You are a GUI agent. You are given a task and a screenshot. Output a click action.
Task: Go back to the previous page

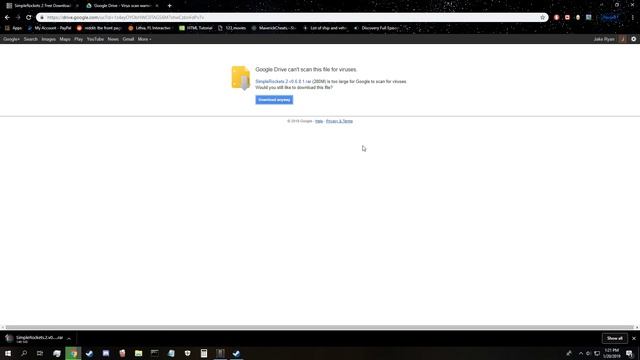pyautogui.click(x=7, y=18)
